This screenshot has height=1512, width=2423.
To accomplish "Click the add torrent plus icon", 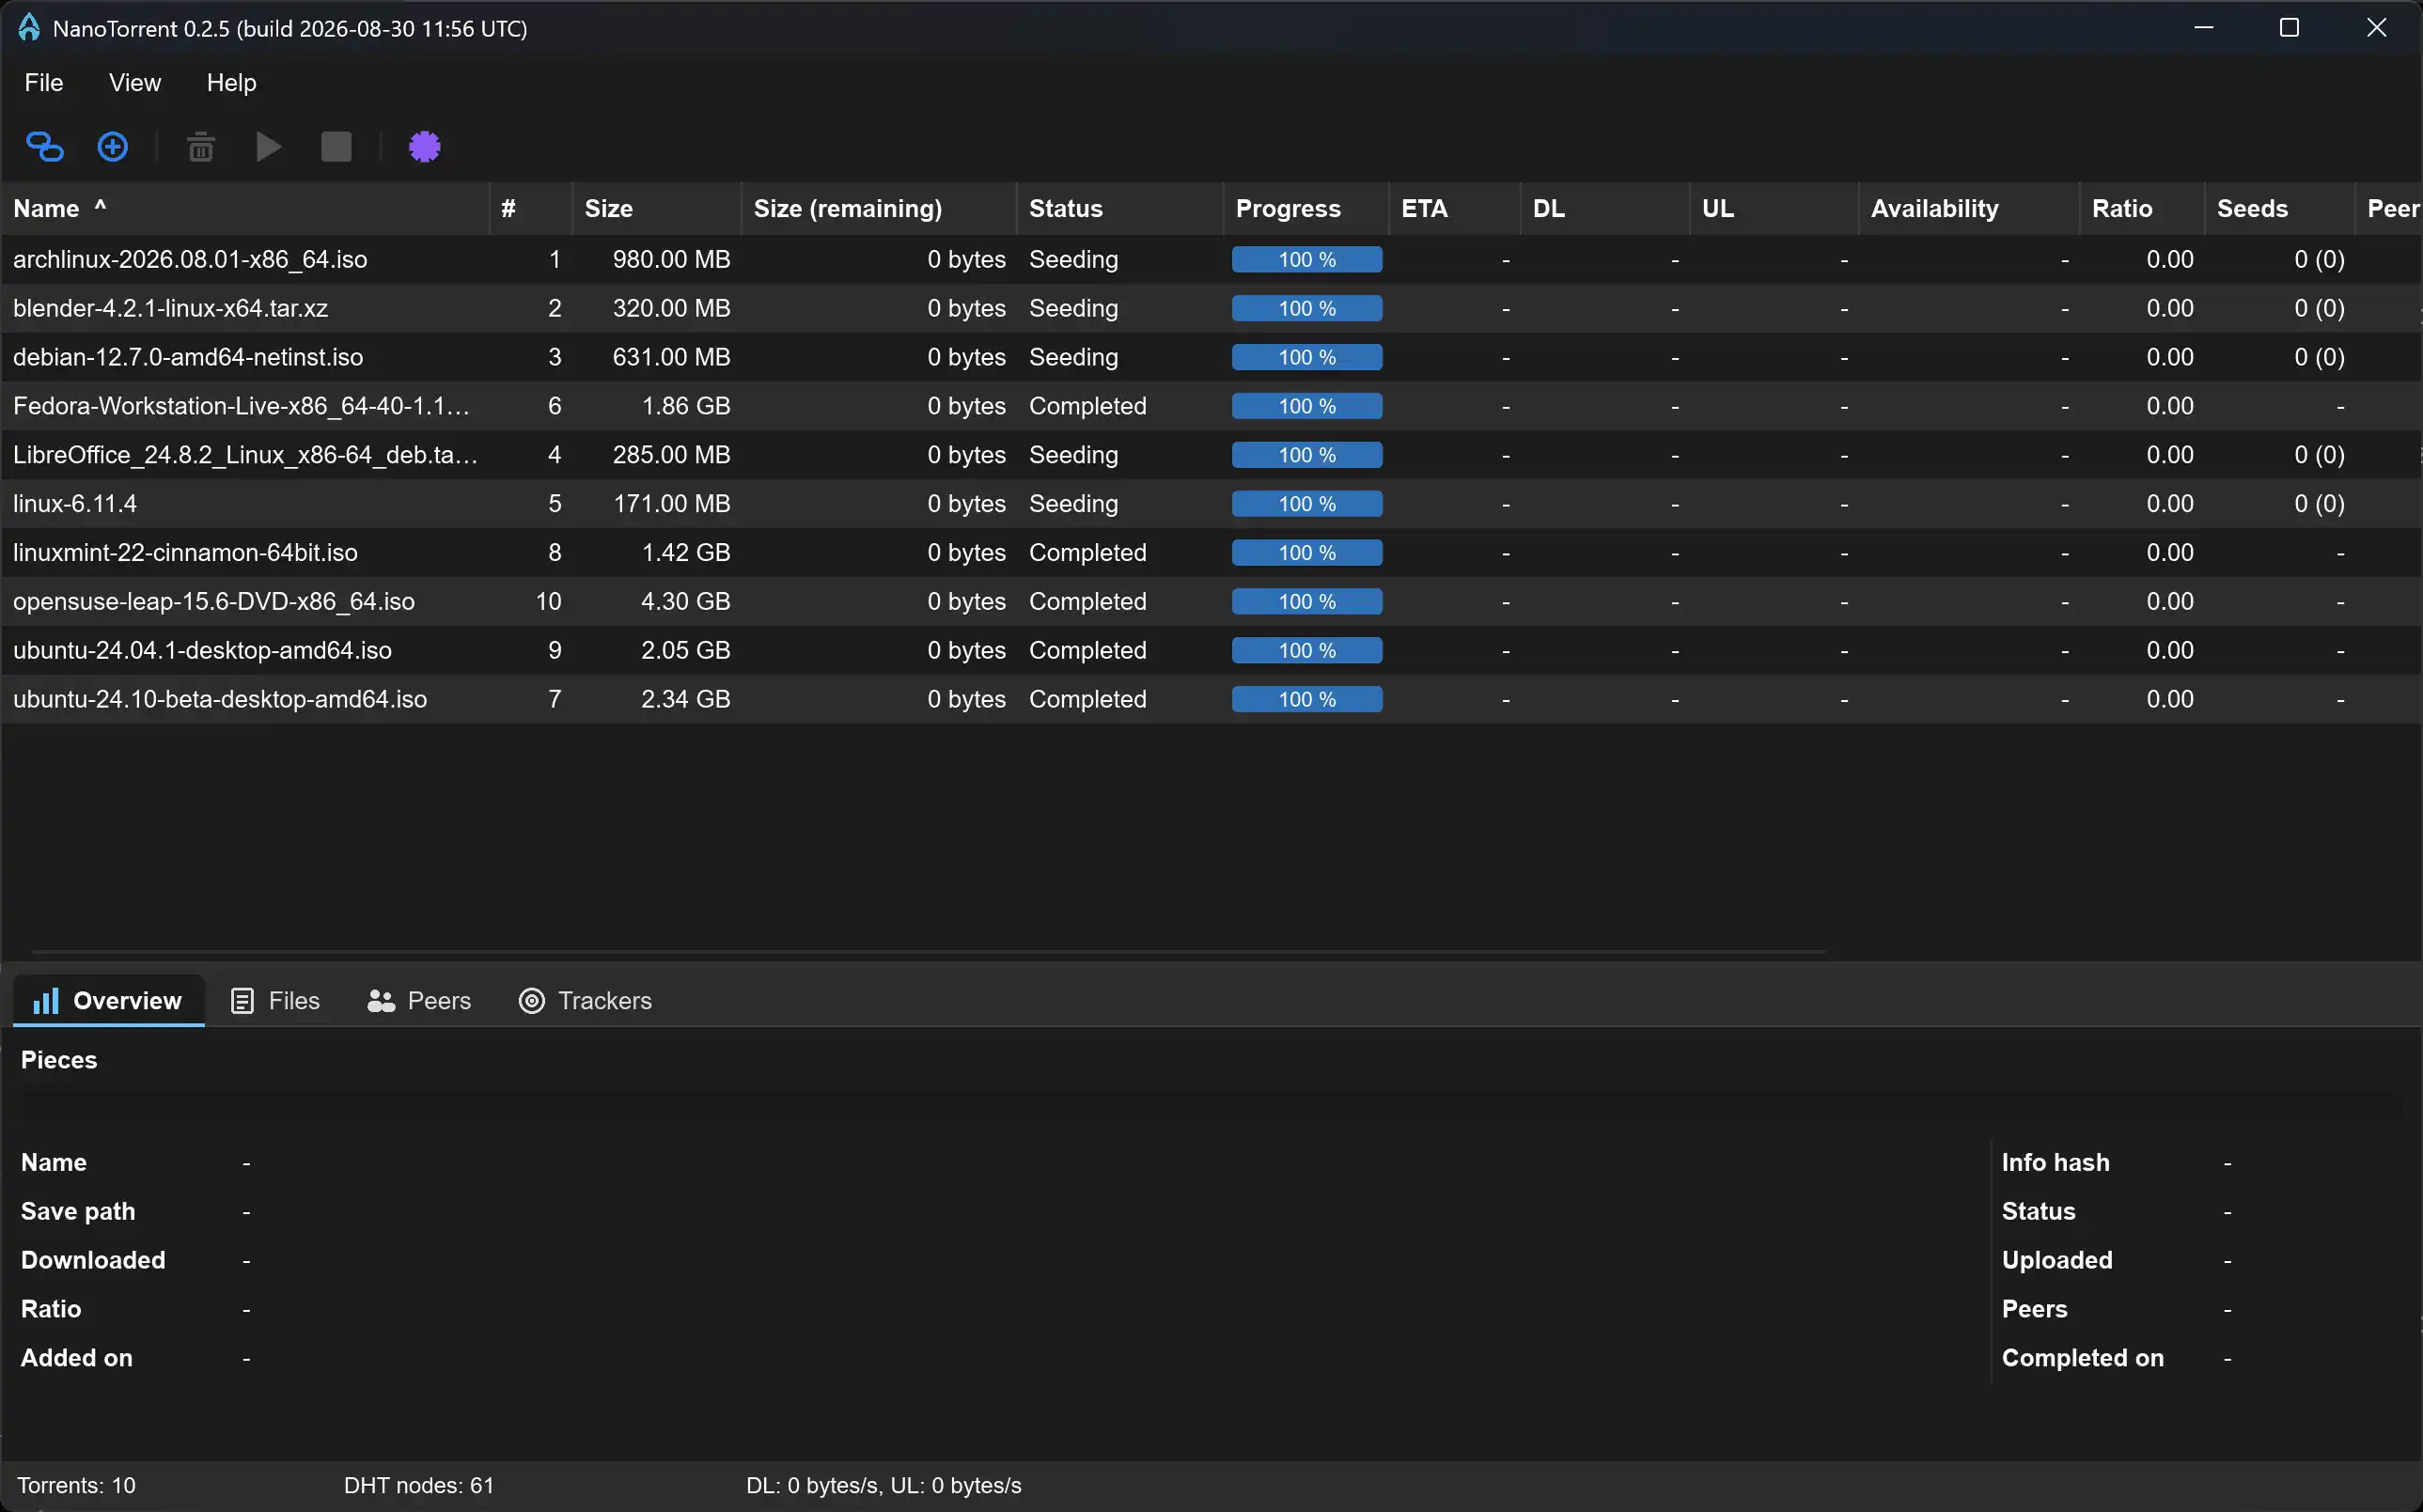I will coord(112,147).
